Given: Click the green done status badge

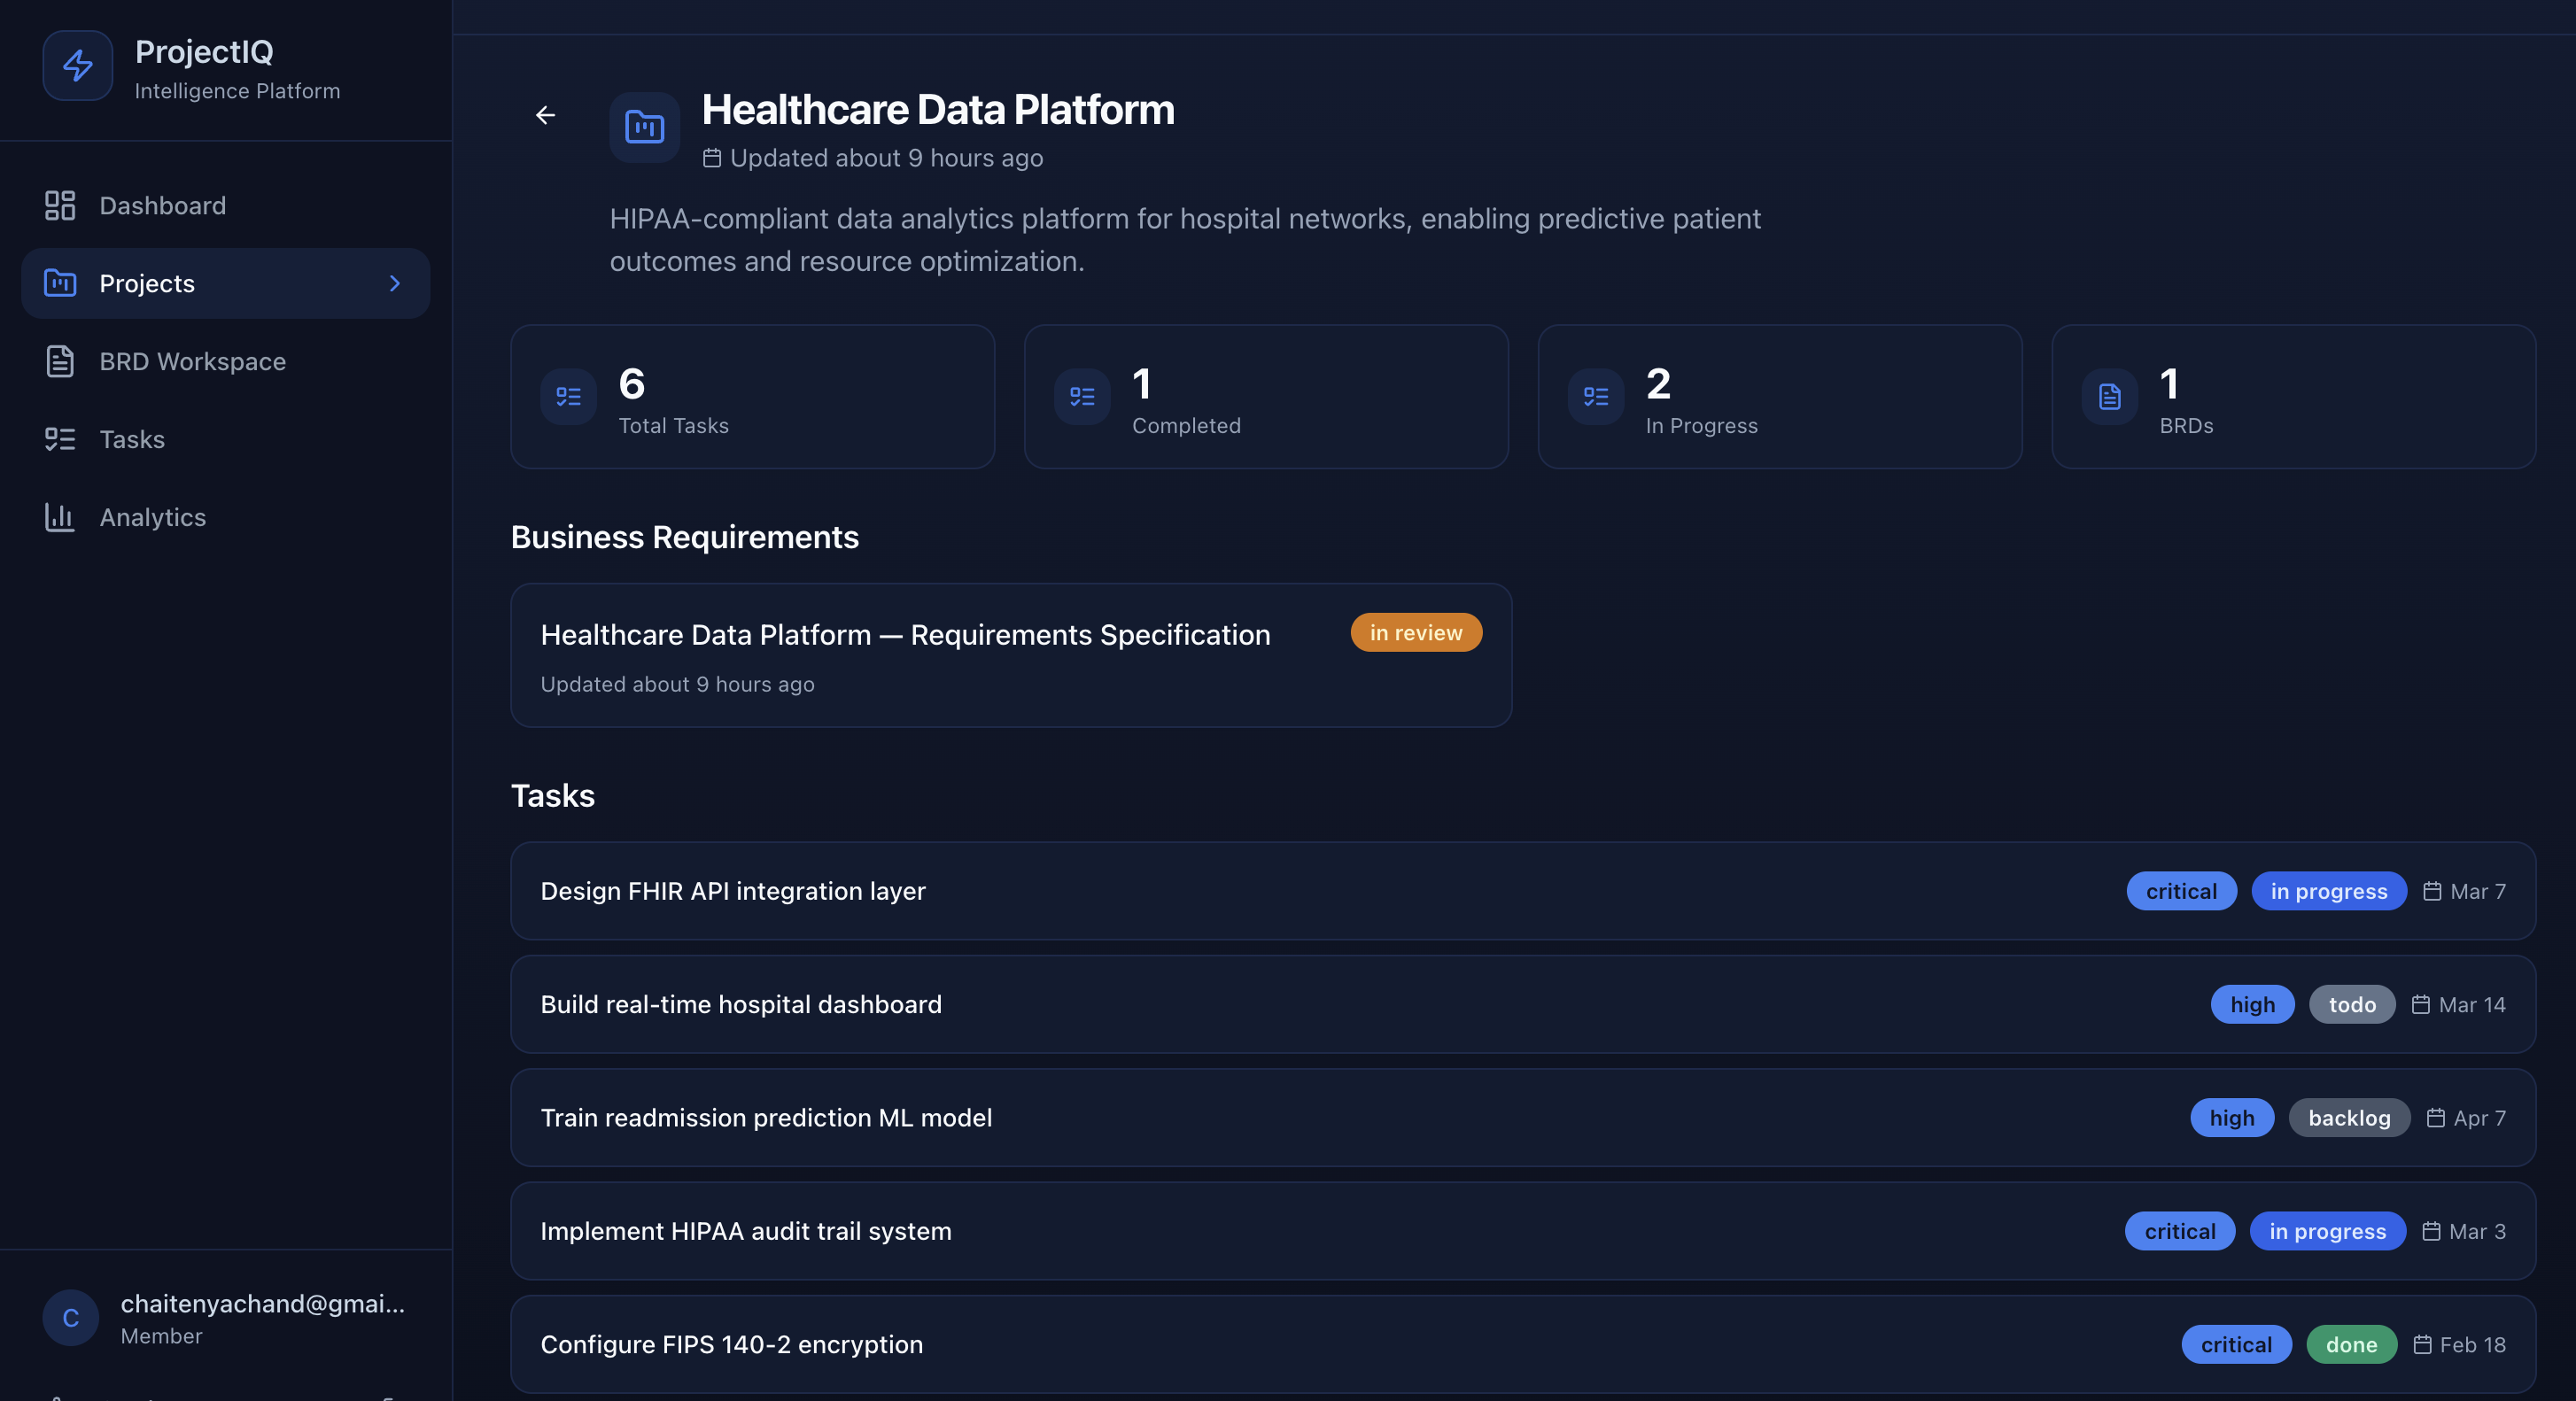Looking at the screenshot, I should (2351, 1345).
